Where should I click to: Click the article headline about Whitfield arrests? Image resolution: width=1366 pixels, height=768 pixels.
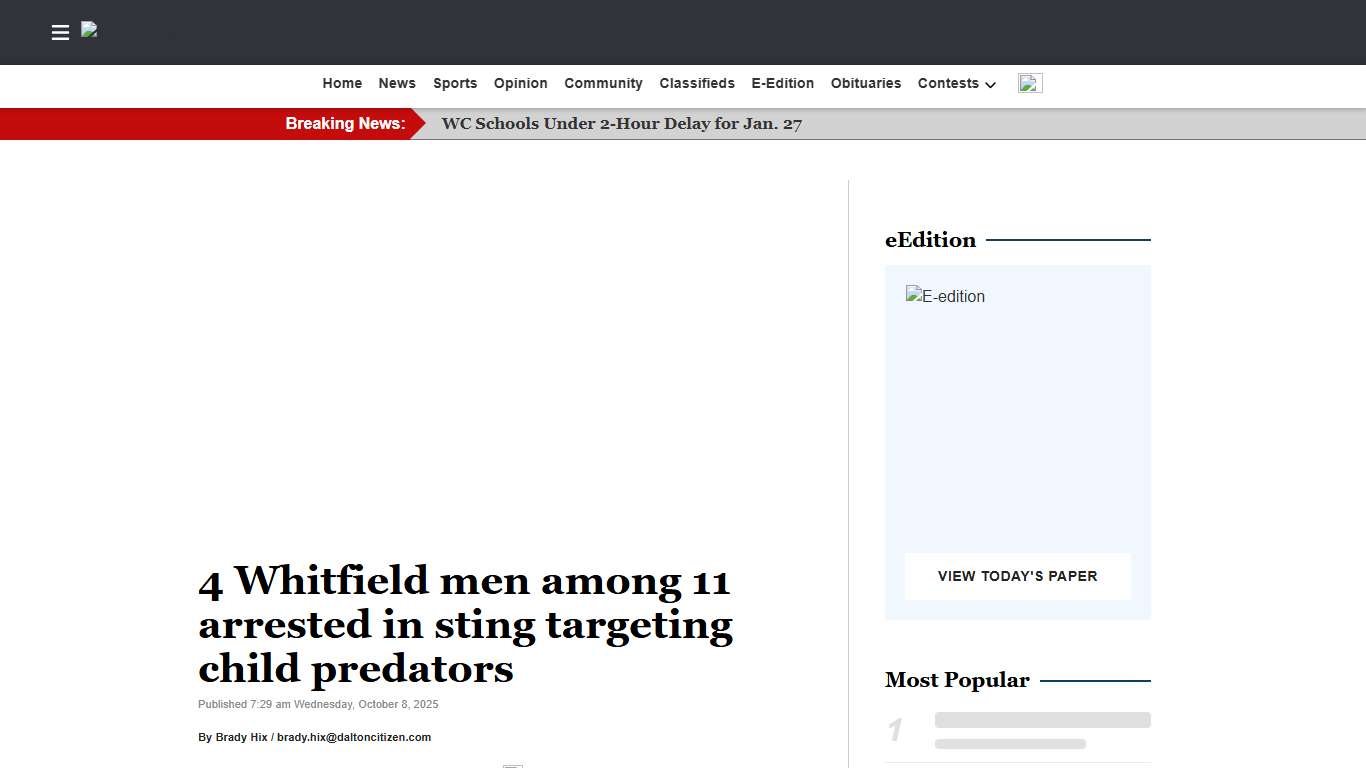click(x=466, y=624)
